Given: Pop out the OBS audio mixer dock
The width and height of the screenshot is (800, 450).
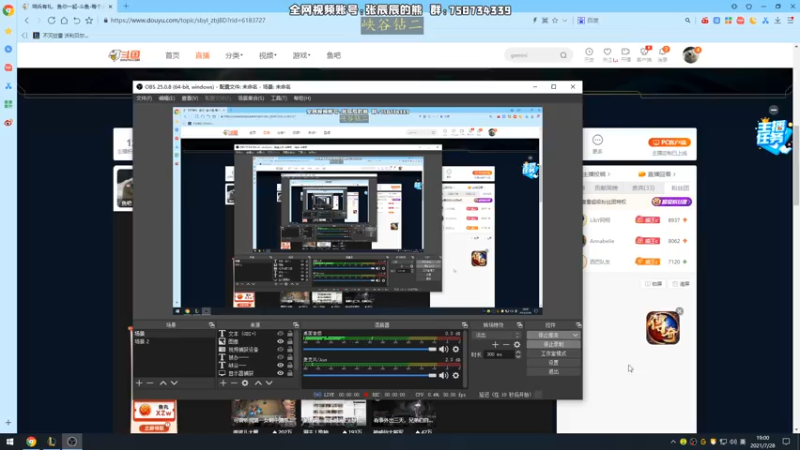Looking at the screenshot, I should [x=464, y=325].
